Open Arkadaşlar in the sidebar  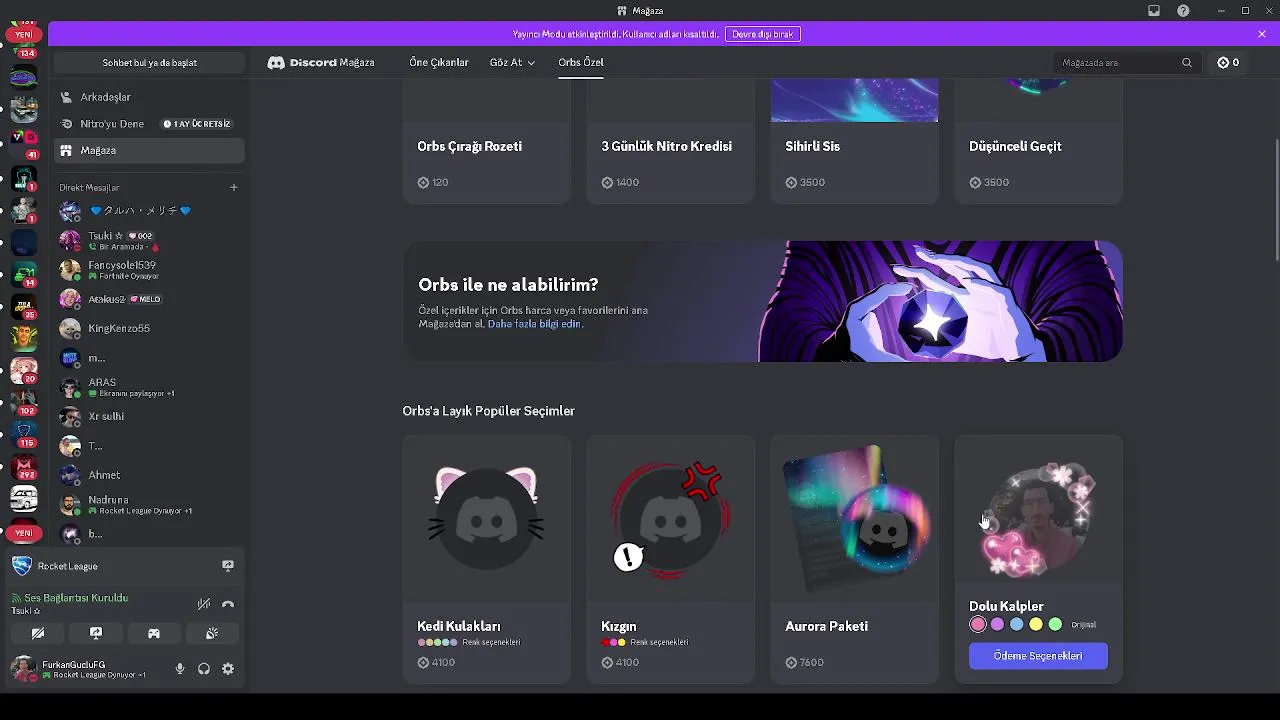[x=149, y=97]
